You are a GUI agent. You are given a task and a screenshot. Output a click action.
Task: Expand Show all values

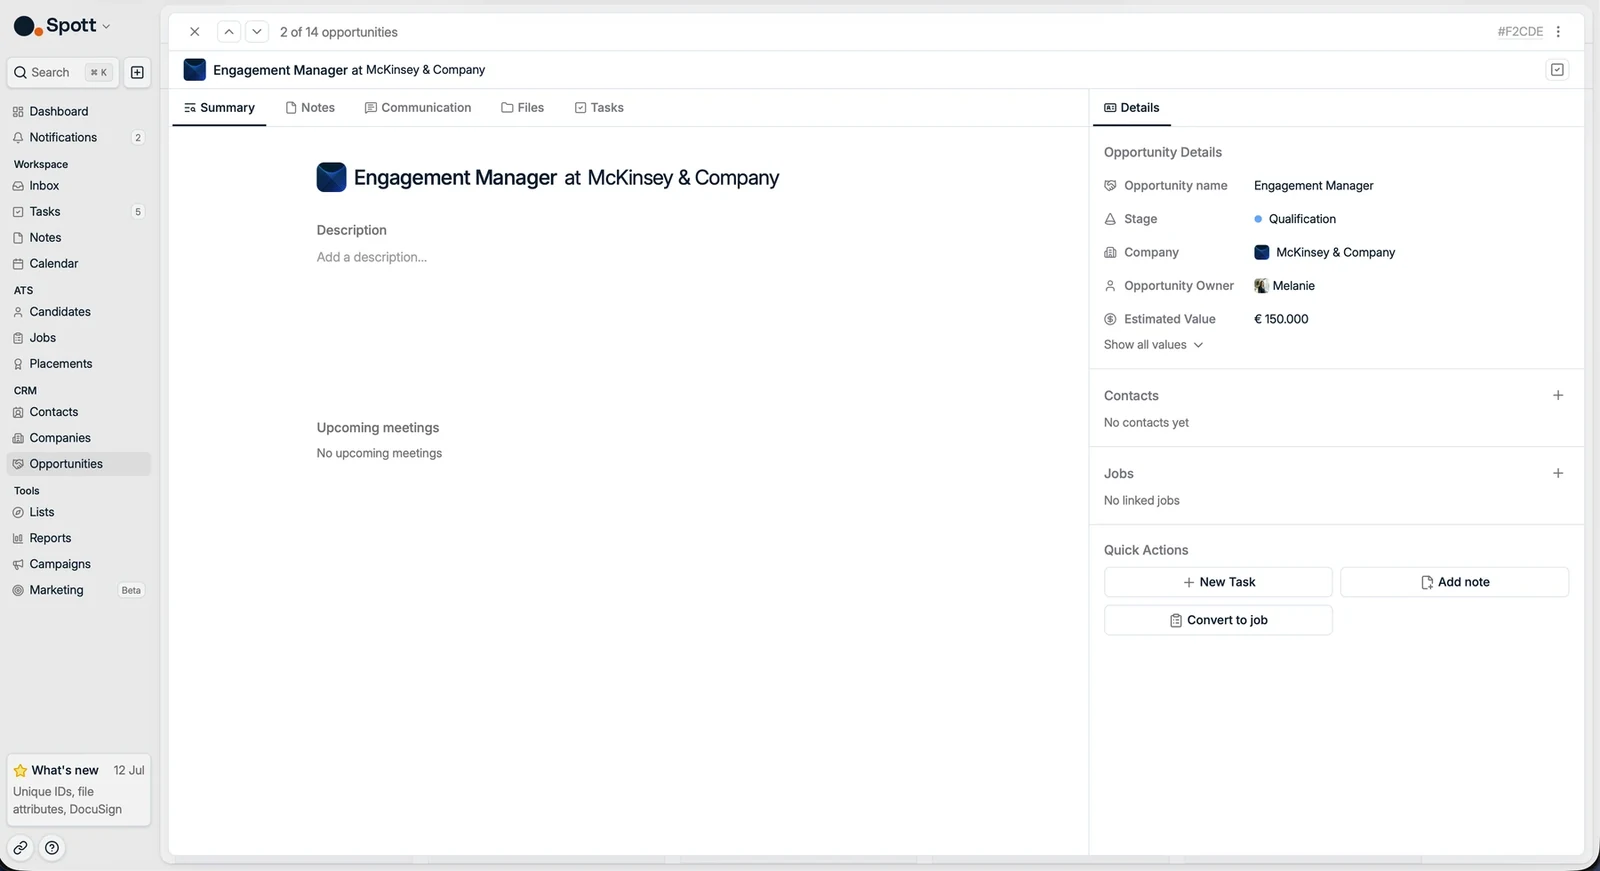pos(1153,345)
